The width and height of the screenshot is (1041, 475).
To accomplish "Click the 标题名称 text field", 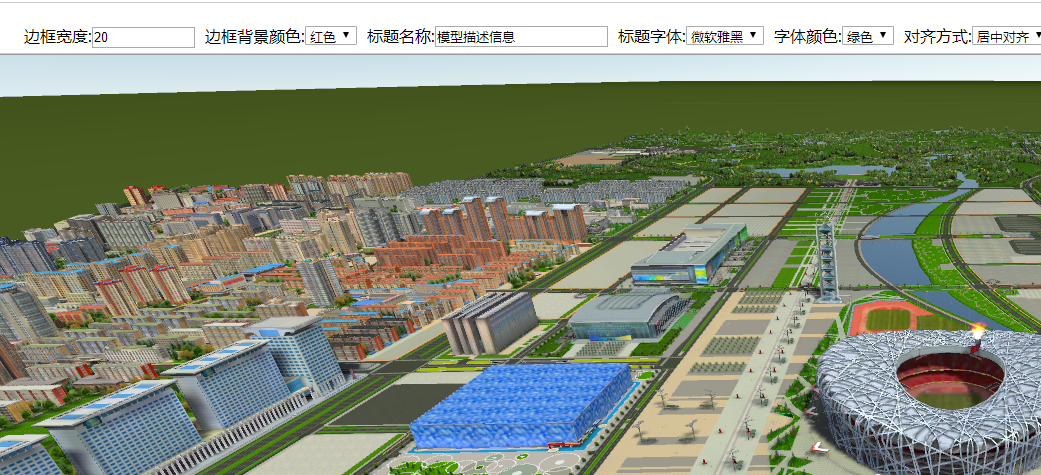I will (x=521, y=37).
